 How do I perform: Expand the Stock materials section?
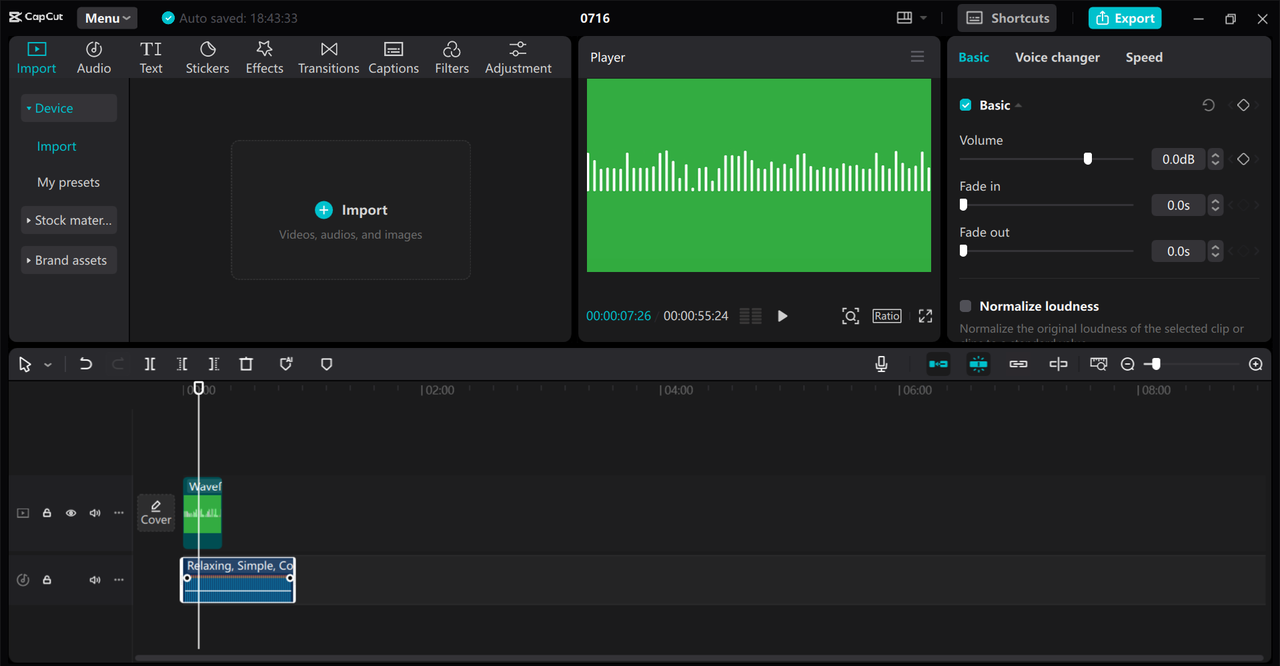[x=69, y=220]
